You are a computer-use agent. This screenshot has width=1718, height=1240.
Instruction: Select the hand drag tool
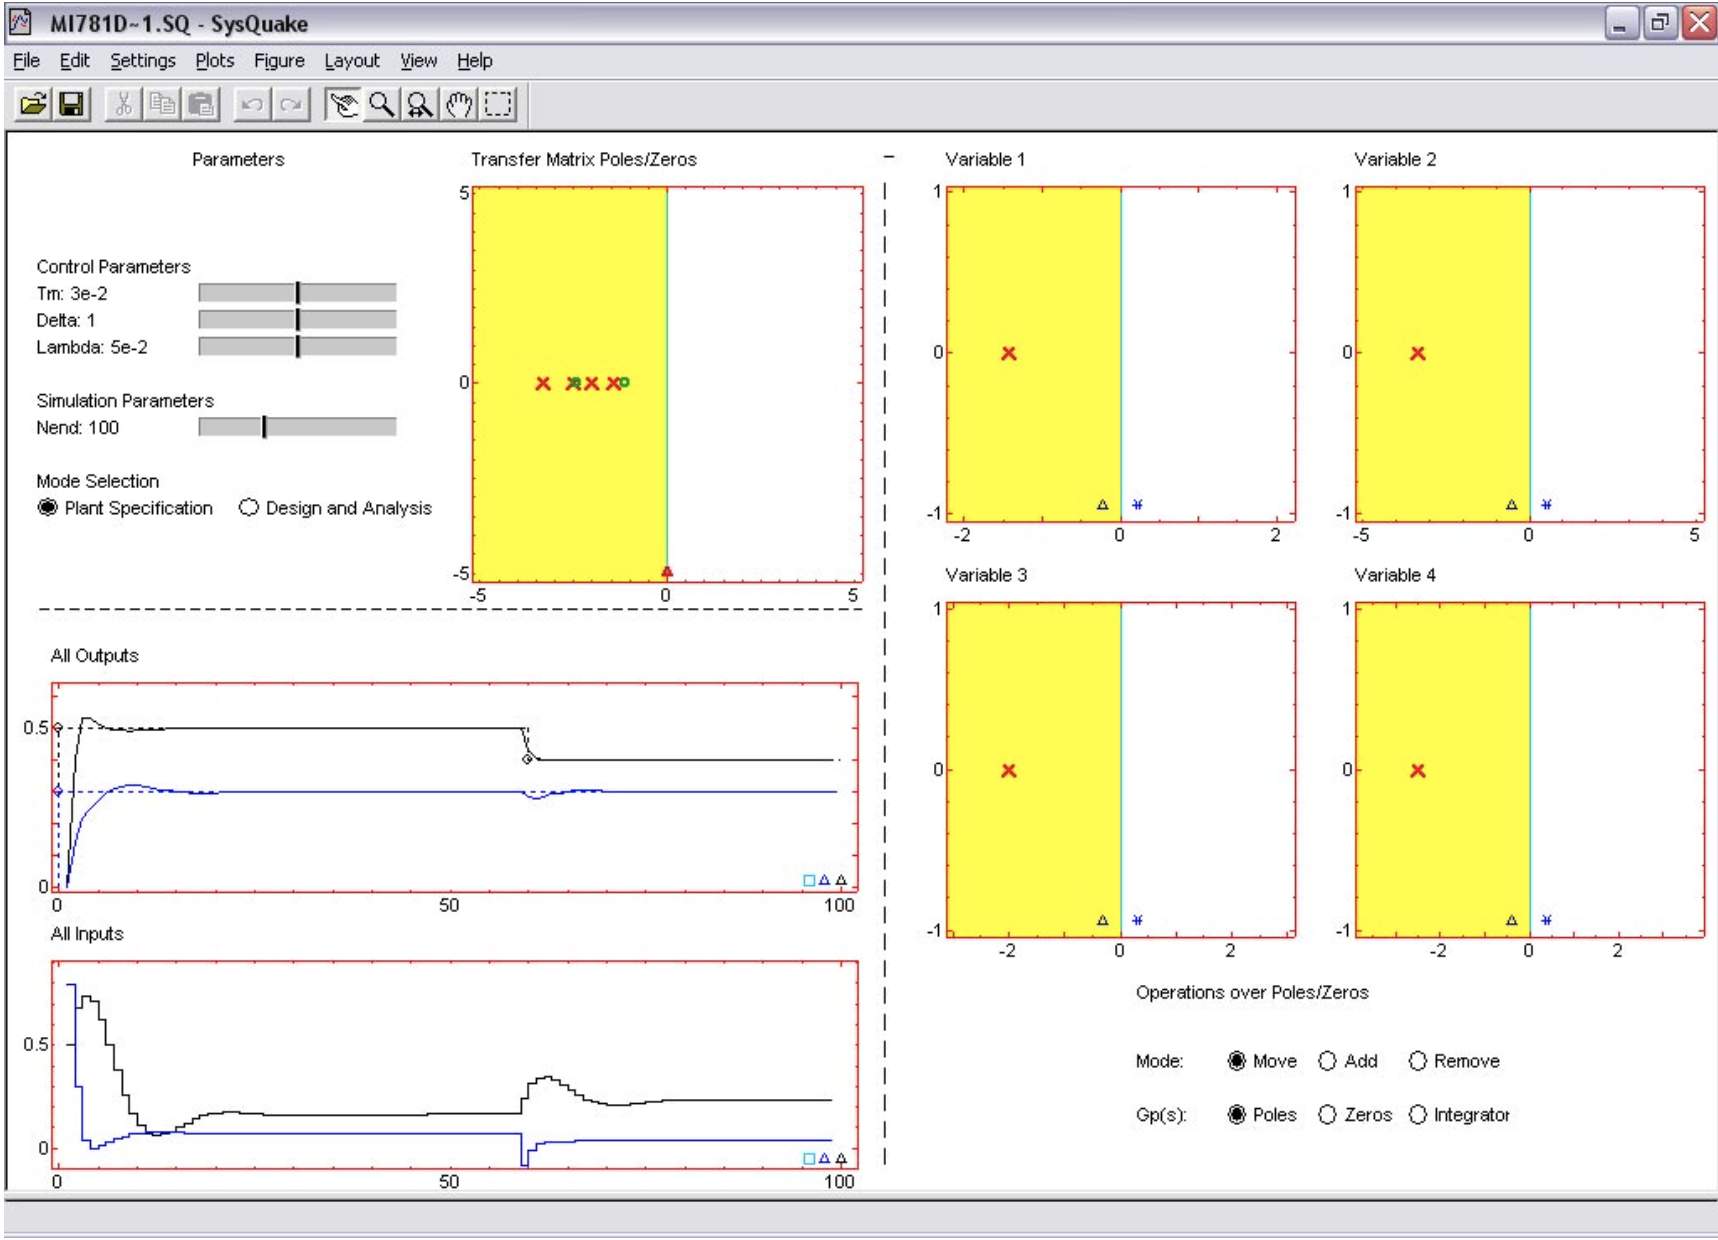pyautogui.click(x=459, y=104)
